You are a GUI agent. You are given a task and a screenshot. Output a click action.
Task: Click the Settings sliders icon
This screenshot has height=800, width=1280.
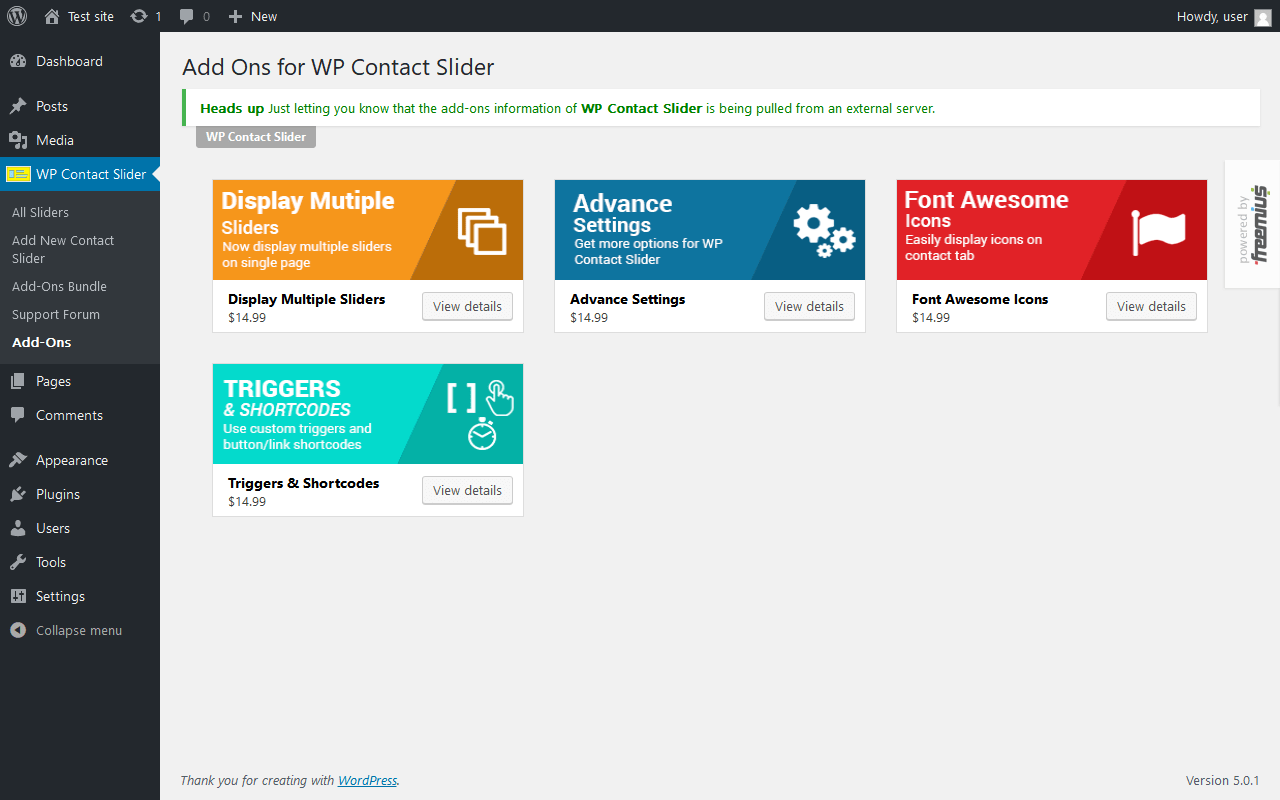[x=18, y=596]
